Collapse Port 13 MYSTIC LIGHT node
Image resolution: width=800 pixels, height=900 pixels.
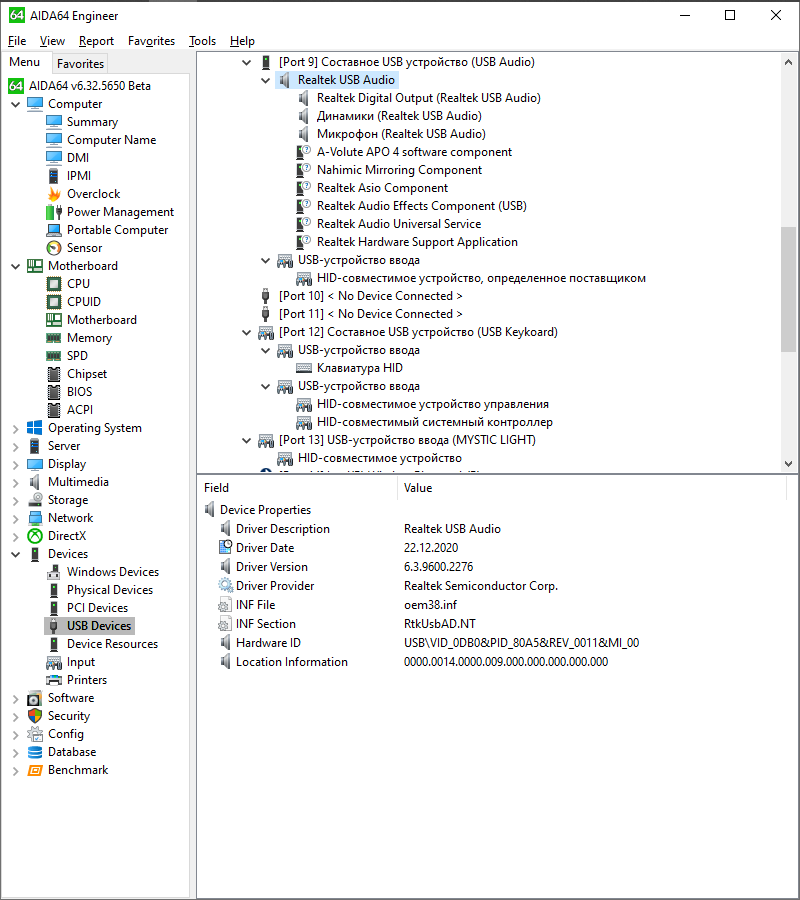(247, 440)
